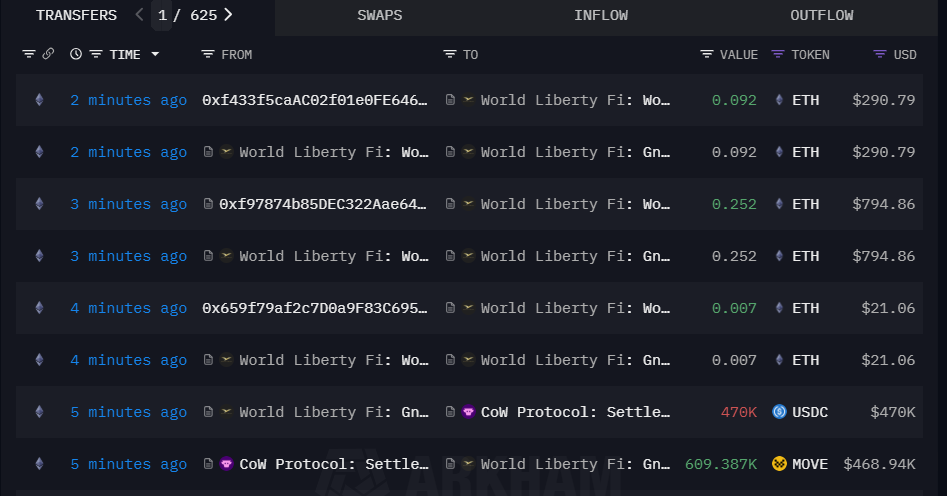Image resolution: width=947 pixels, height=496 pixels.
Task: Click the link icon in header row
Action: coord(48,54)
